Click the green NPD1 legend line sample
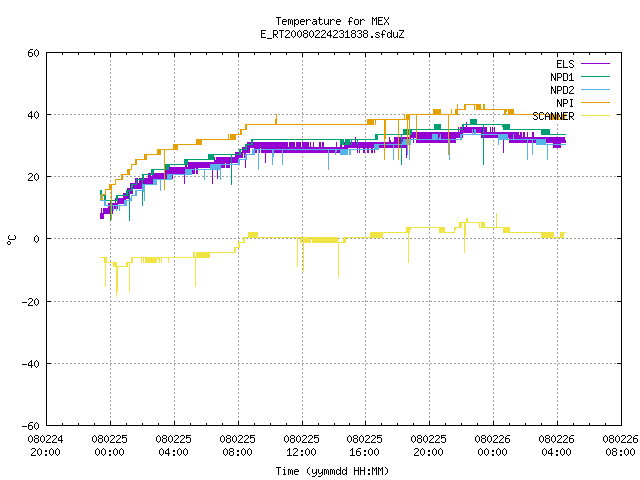 click(595, 77)
